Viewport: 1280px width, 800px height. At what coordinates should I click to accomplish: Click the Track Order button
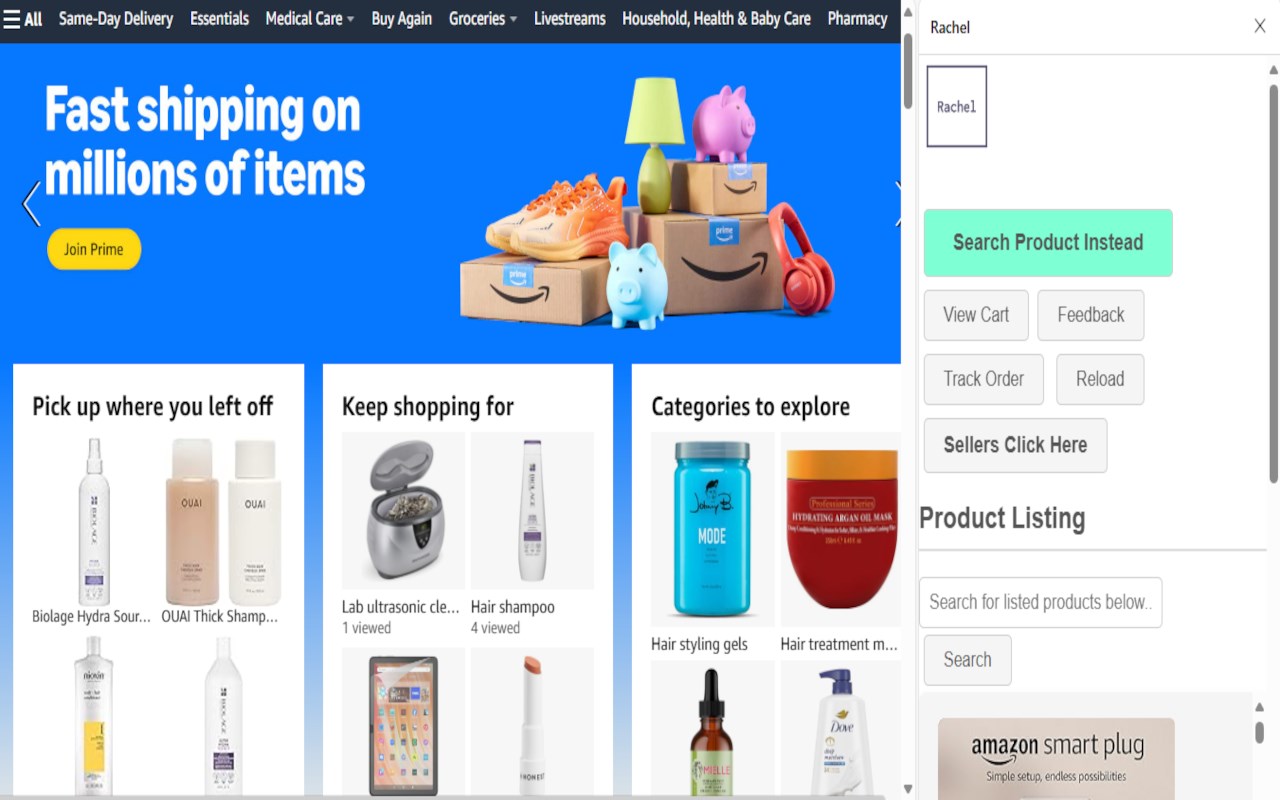coord(984,379)
